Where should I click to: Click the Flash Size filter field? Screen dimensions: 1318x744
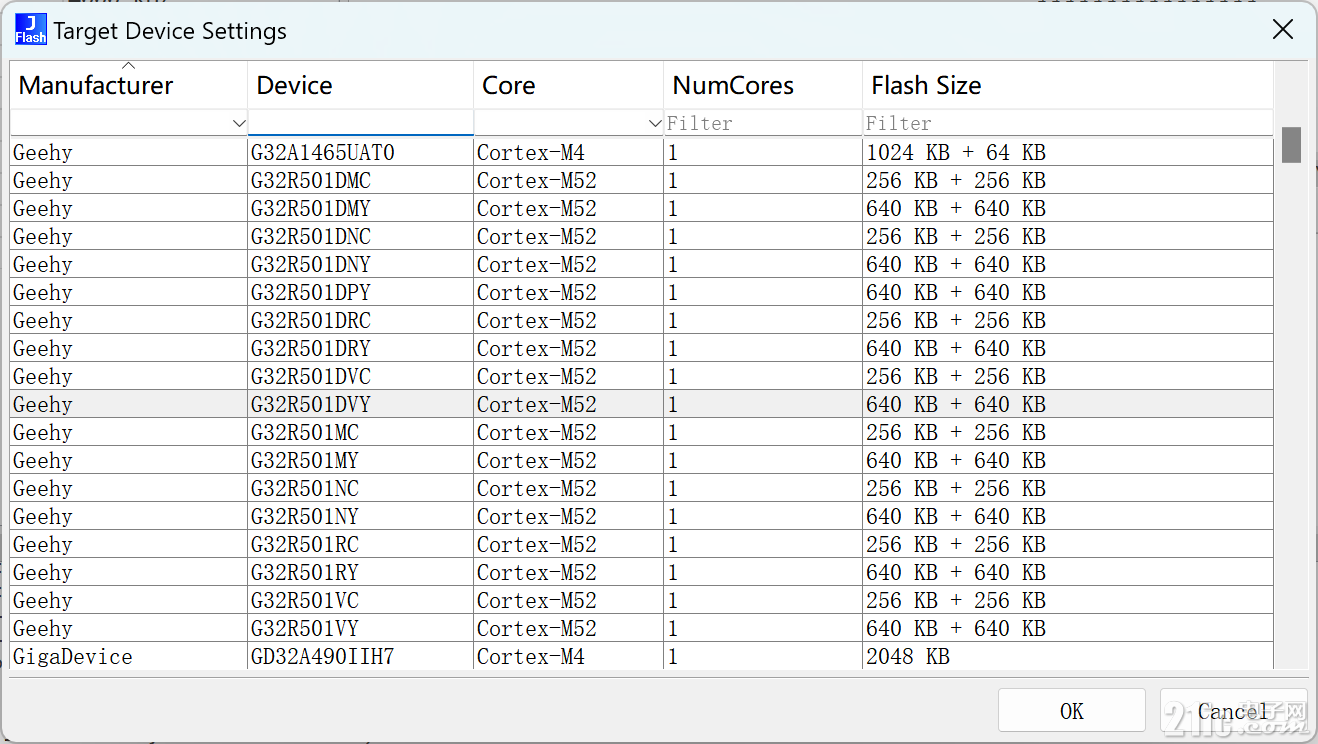(1067, 123)
